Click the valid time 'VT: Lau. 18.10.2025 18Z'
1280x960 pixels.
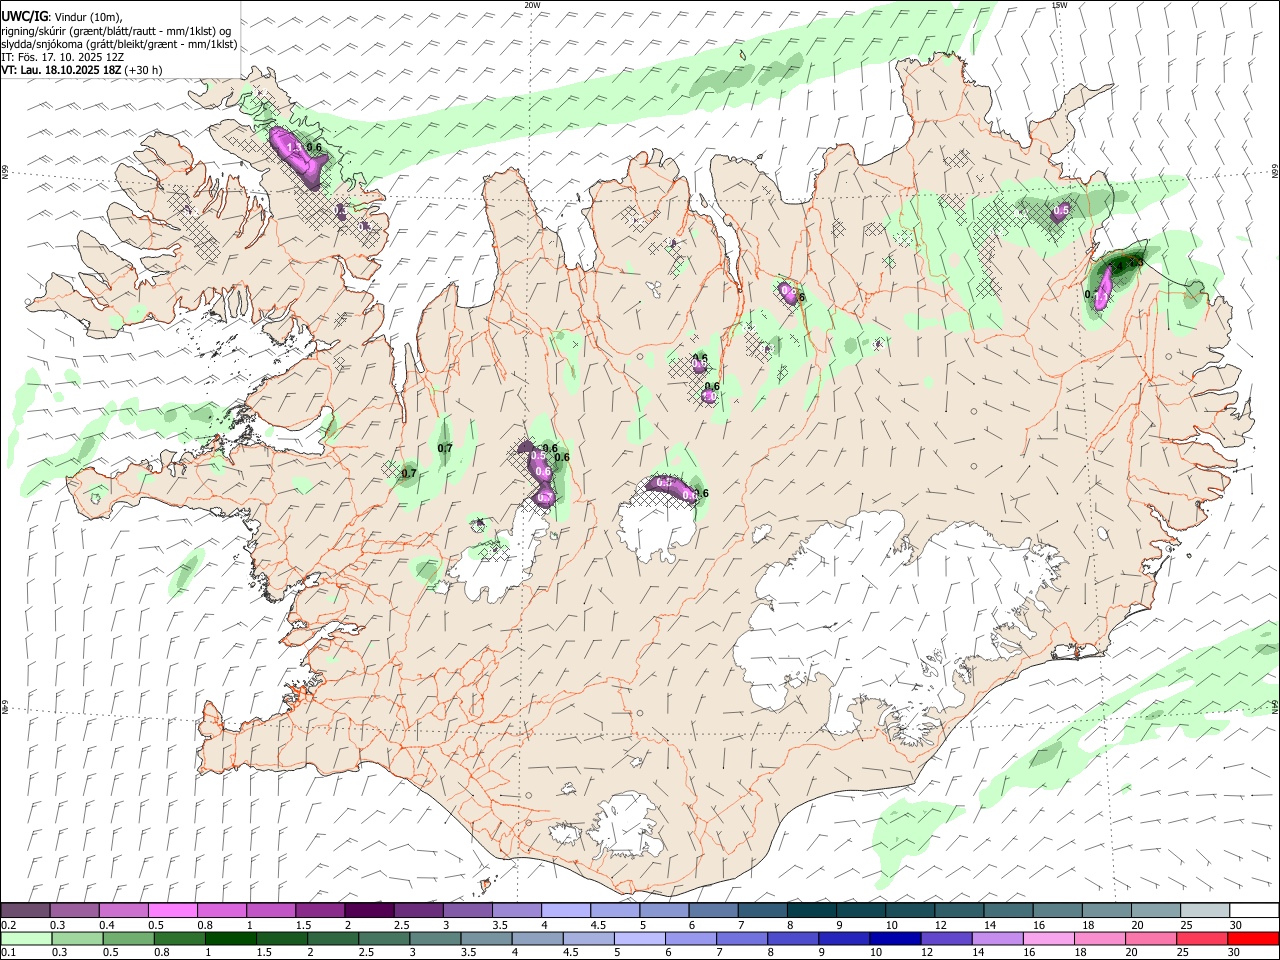pos(61,70)
